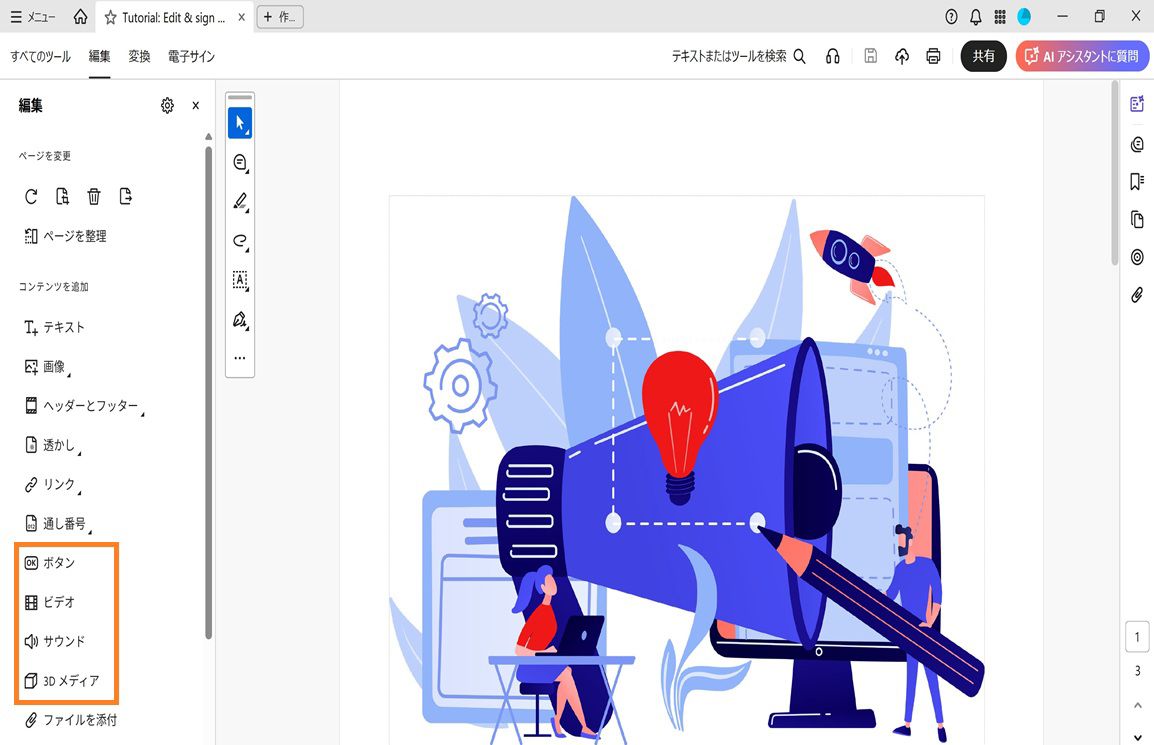The height and width of the screenshot is (745, 1154).
Task: Open the bookmarks panel icon
Action: (x=1136, y=181)
